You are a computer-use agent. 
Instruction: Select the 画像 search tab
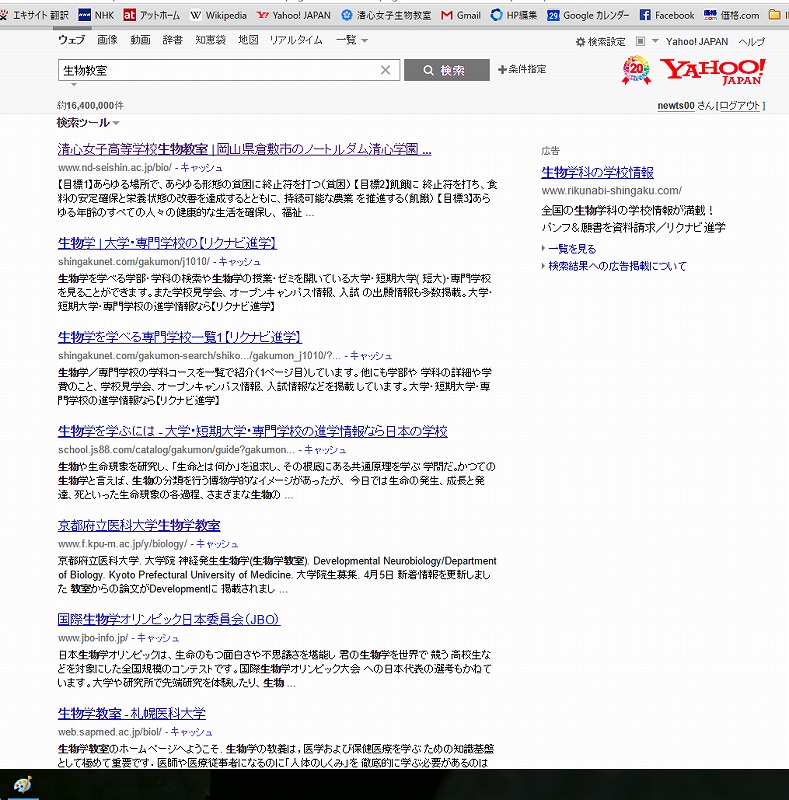tap(108, 40)
